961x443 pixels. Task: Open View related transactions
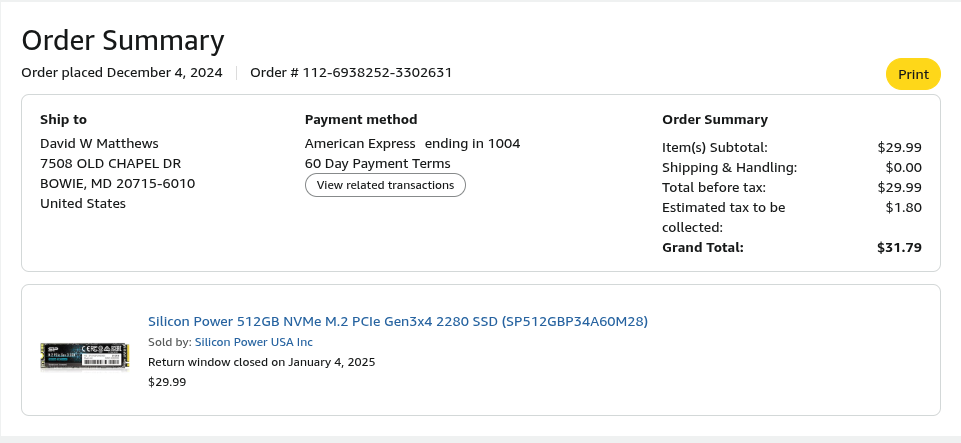coord(385,185)
